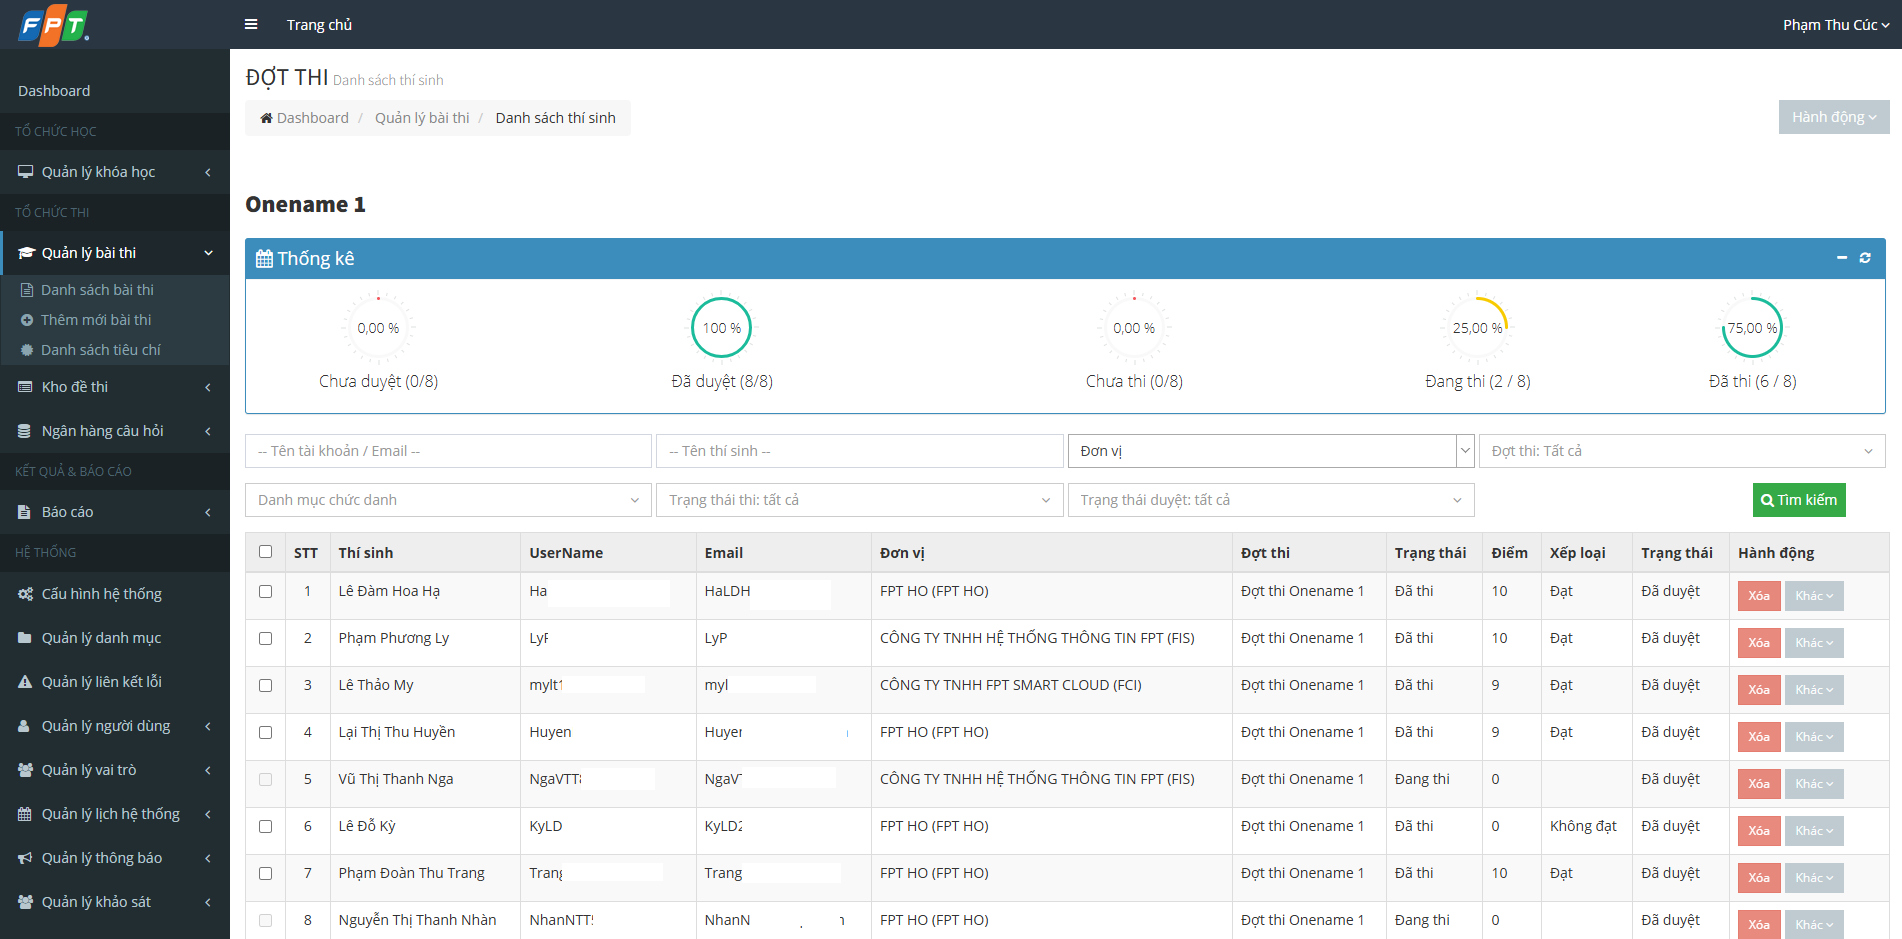Check the row for Lê Đàm Hoa Hạ
Viewport: 1902px width, 939px height.
(x=265, y=591)
